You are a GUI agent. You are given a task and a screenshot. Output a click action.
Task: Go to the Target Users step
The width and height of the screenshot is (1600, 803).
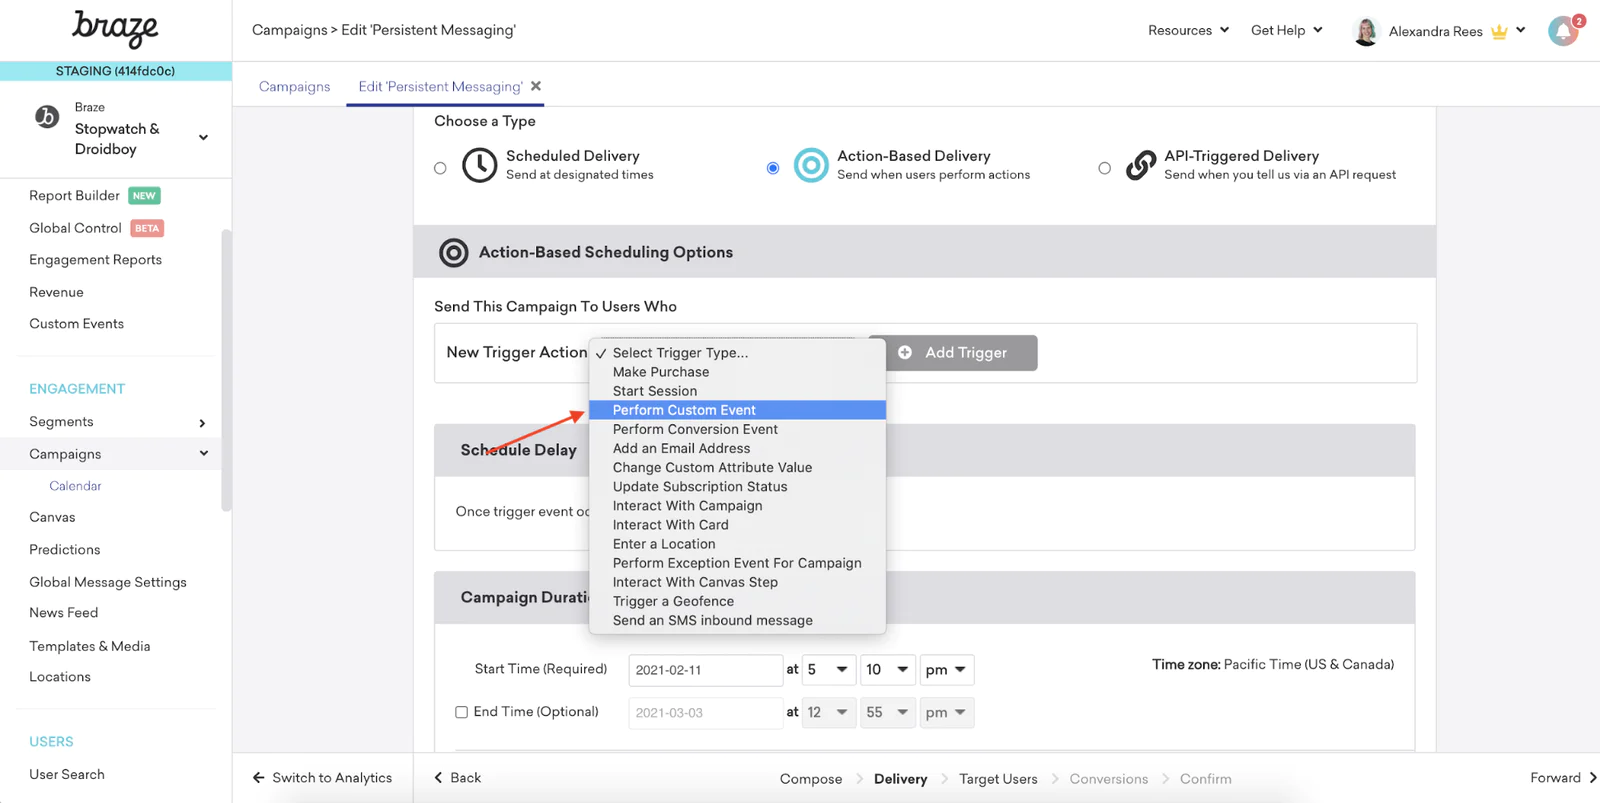(x=998, y=779)
